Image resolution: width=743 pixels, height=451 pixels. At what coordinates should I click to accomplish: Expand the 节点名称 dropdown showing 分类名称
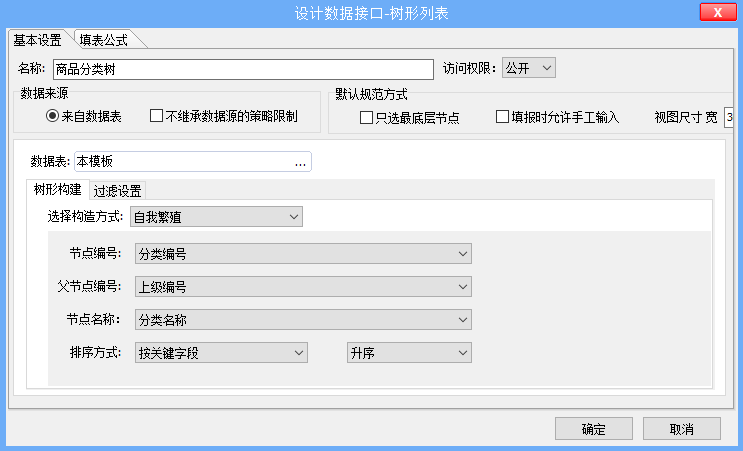click(x=303, y=320)
